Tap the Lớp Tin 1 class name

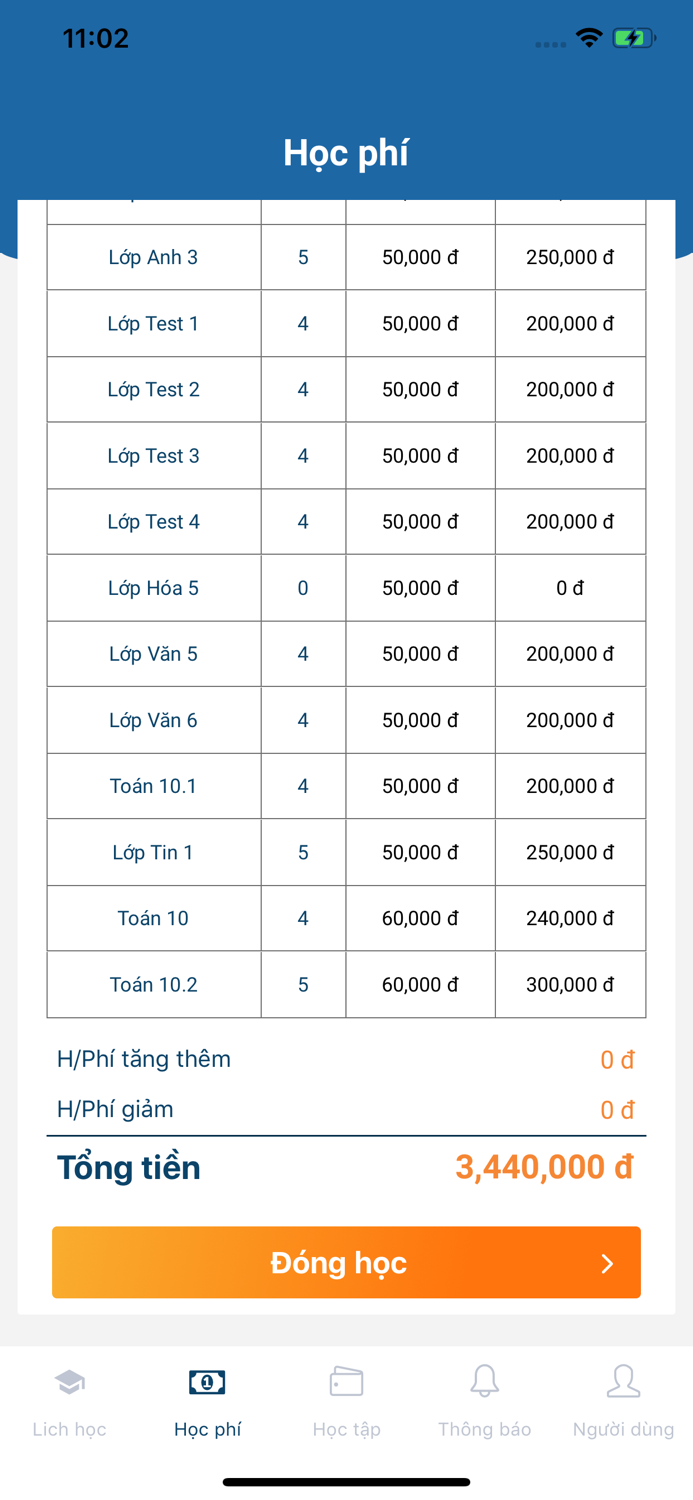click(x=153, y=852)
